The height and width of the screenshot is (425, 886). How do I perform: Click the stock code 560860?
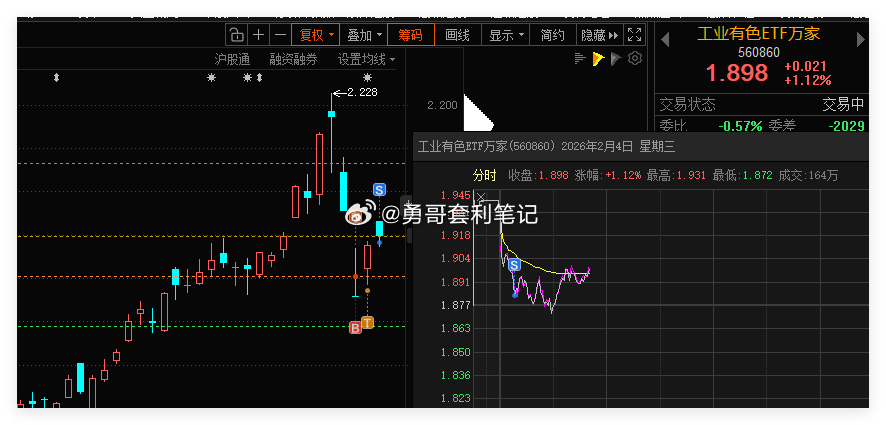coord(759,53)
